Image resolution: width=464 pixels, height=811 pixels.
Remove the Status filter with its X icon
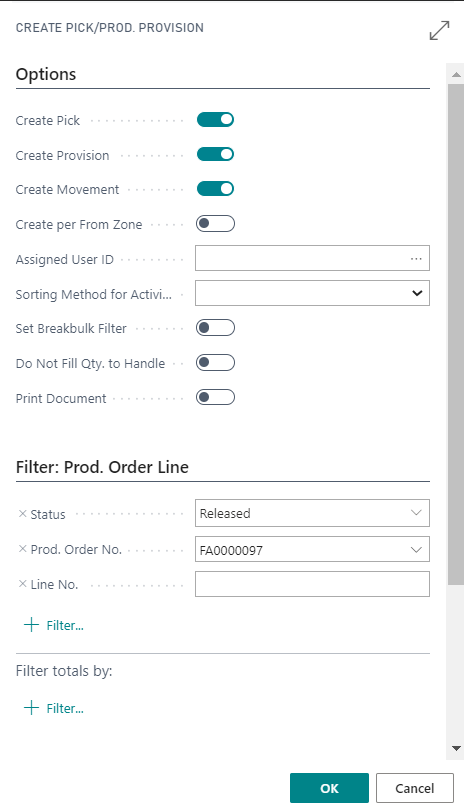point(22,514)
